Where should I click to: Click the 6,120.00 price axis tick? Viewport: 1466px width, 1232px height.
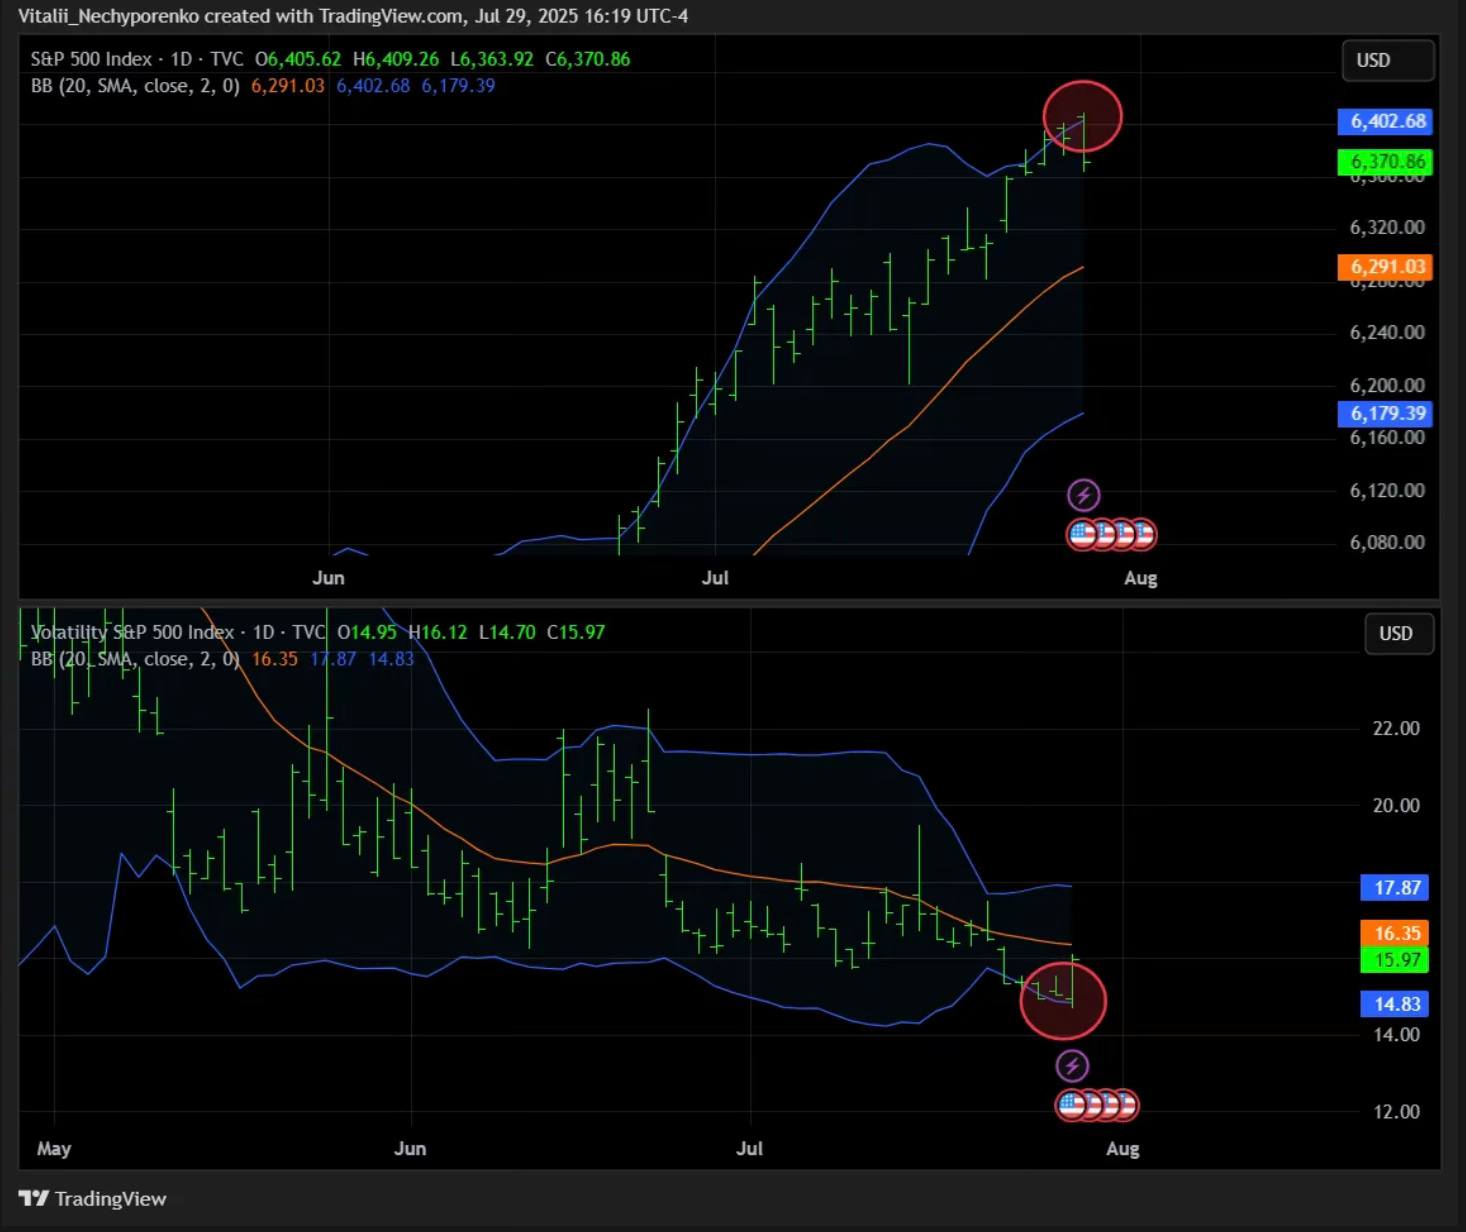tap(1387, 491)
